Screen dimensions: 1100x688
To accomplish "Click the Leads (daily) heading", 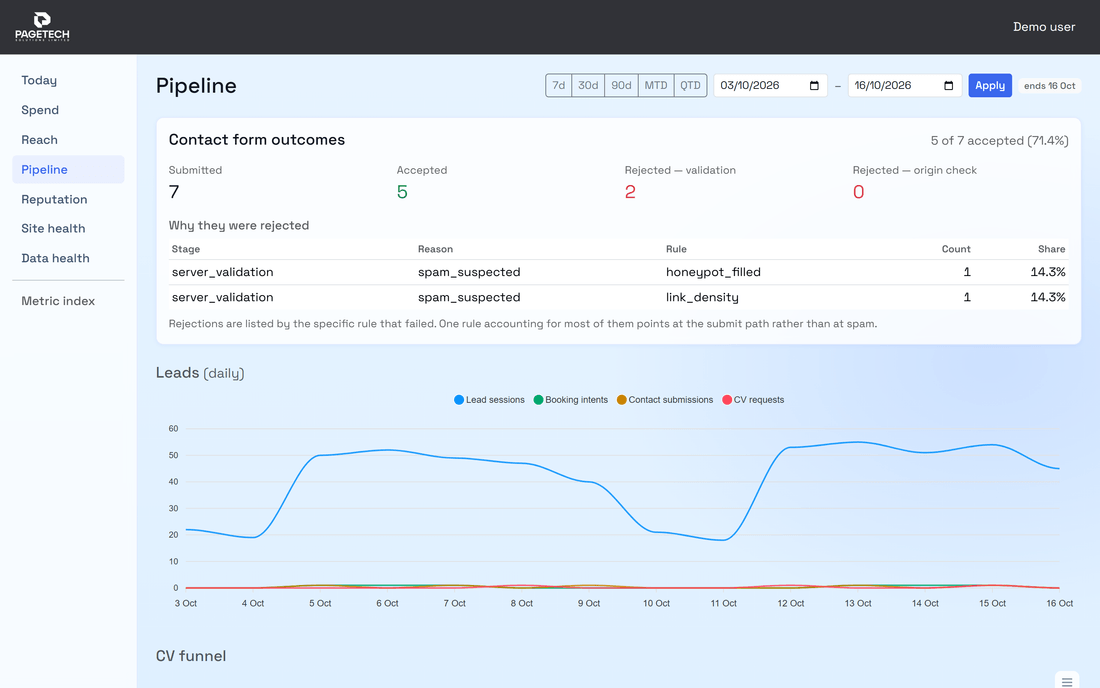I will (x=200, y=373).
